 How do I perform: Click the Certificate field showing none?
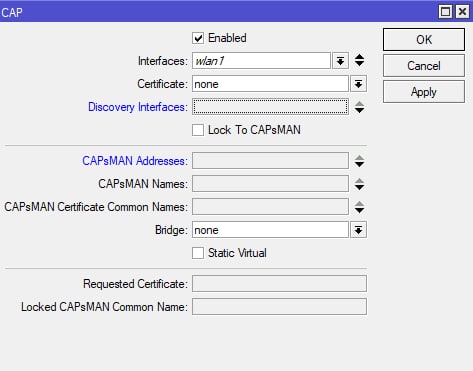click(270, 84)
